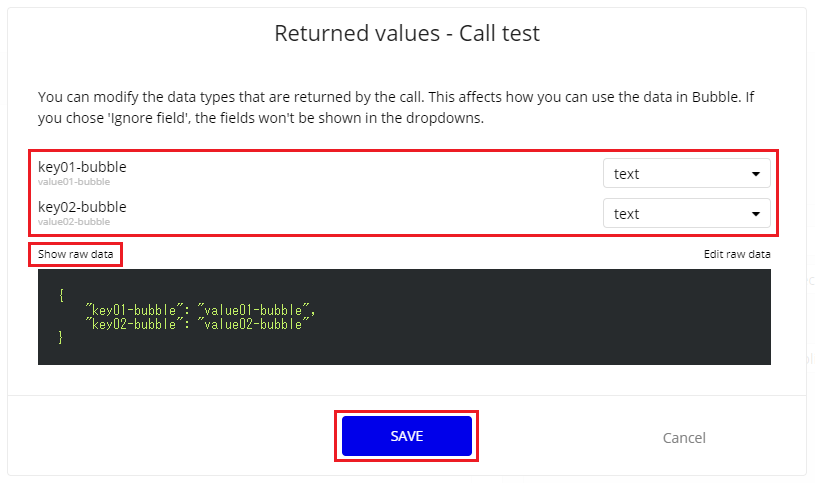The height and width of the screenshot is (483, 815).
Task: Open the Edit raw data link
Action: 737,254
